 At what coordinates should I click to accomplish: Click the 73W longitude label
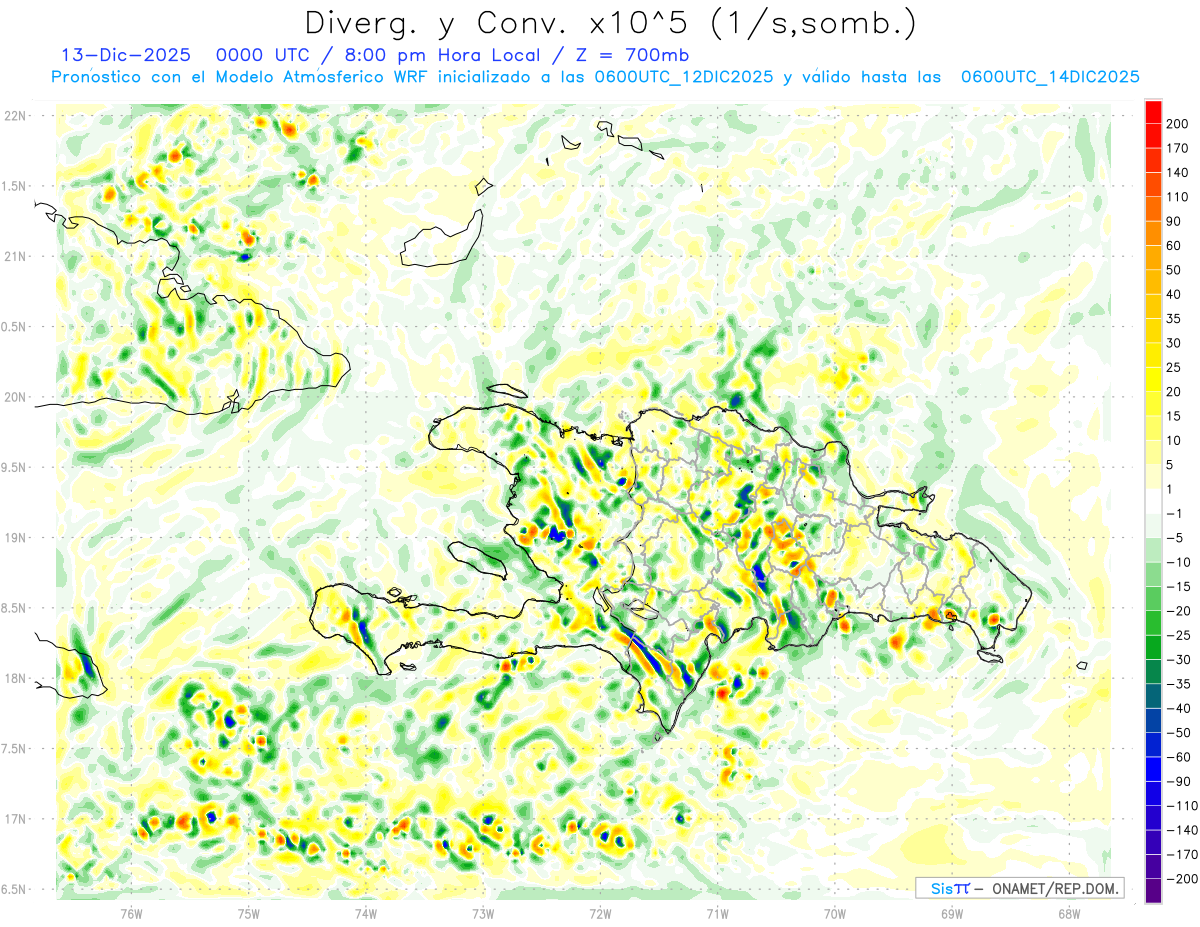[483, 913]
